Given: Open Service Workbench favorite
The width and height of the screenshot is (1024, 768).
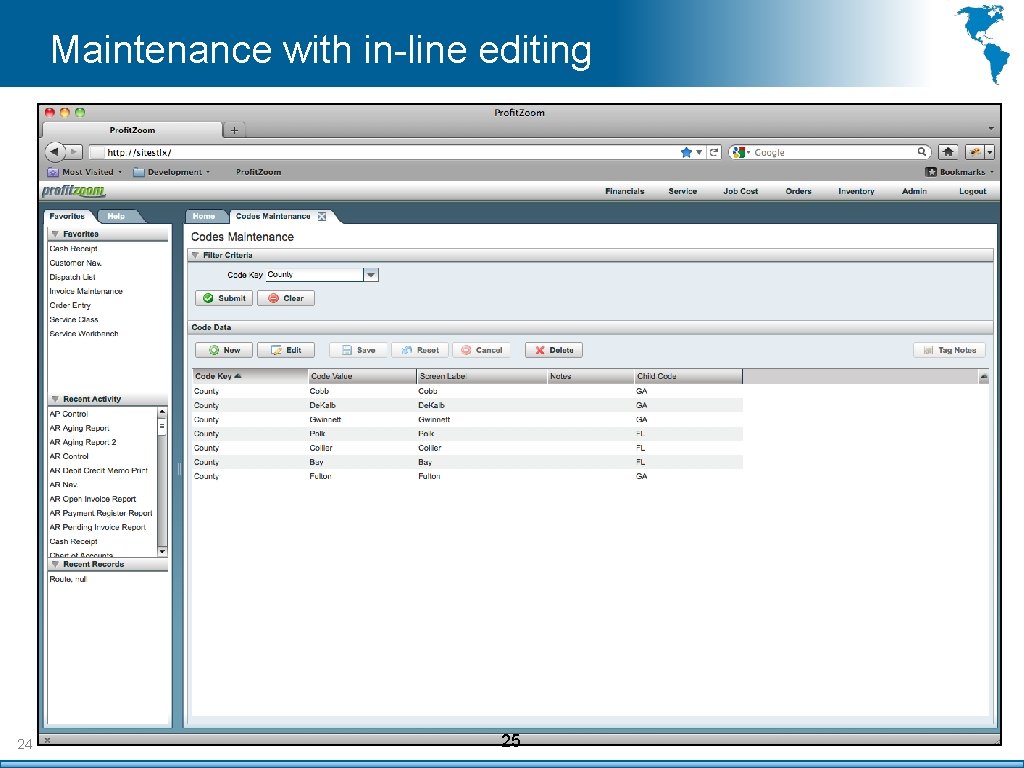Looking at the screenshot, I should tap(84, 334).
